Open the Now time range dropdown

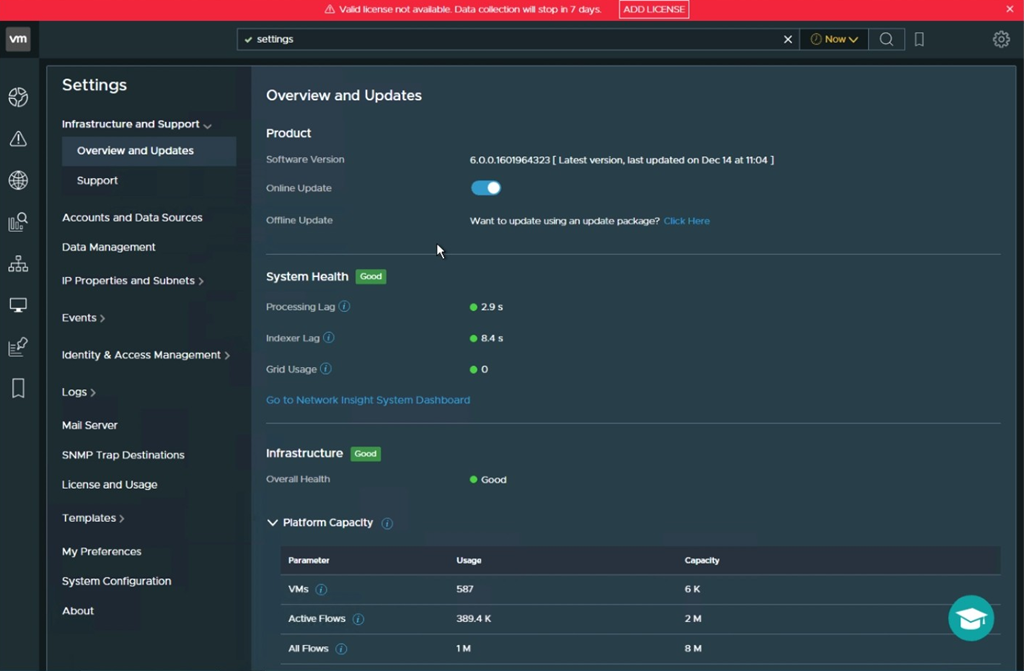coord(833,39)
